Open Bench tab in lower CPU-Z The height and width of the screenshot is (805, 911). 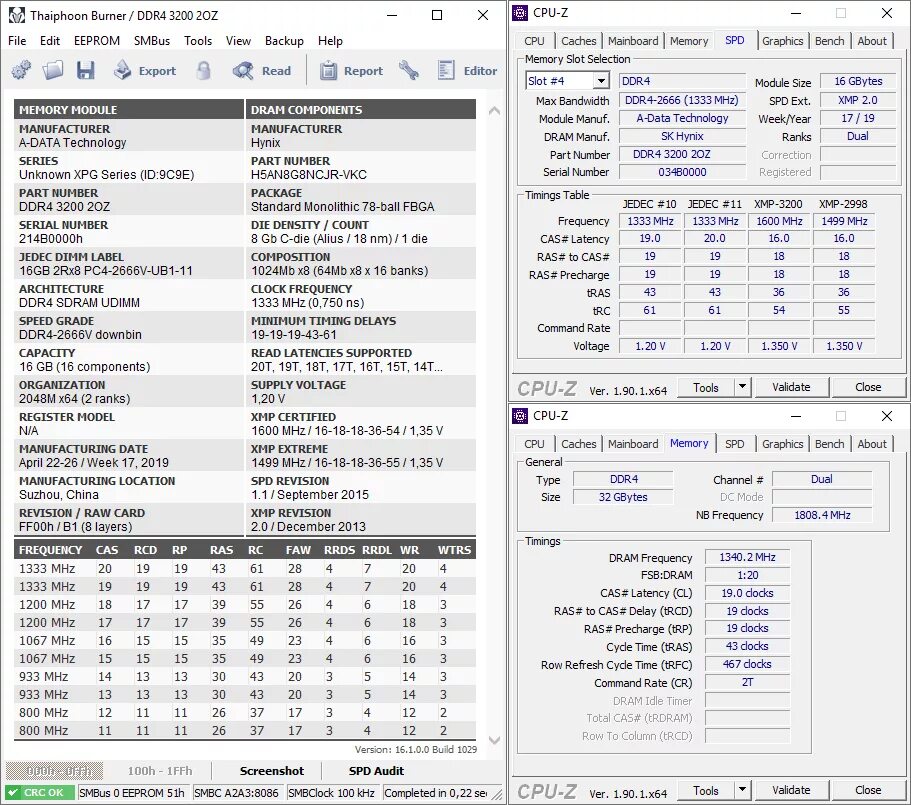[829, 444]
